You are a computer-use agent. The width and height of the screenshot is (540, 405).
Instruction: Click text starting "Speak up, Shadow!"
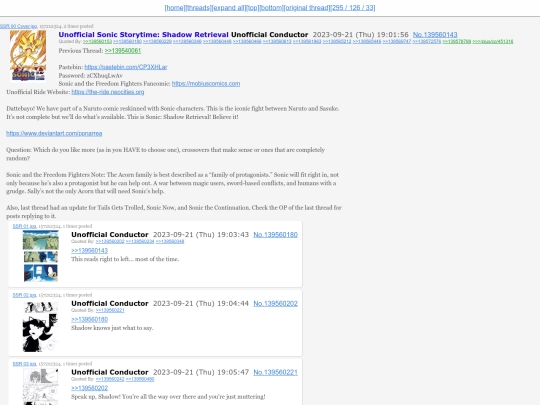168,397
